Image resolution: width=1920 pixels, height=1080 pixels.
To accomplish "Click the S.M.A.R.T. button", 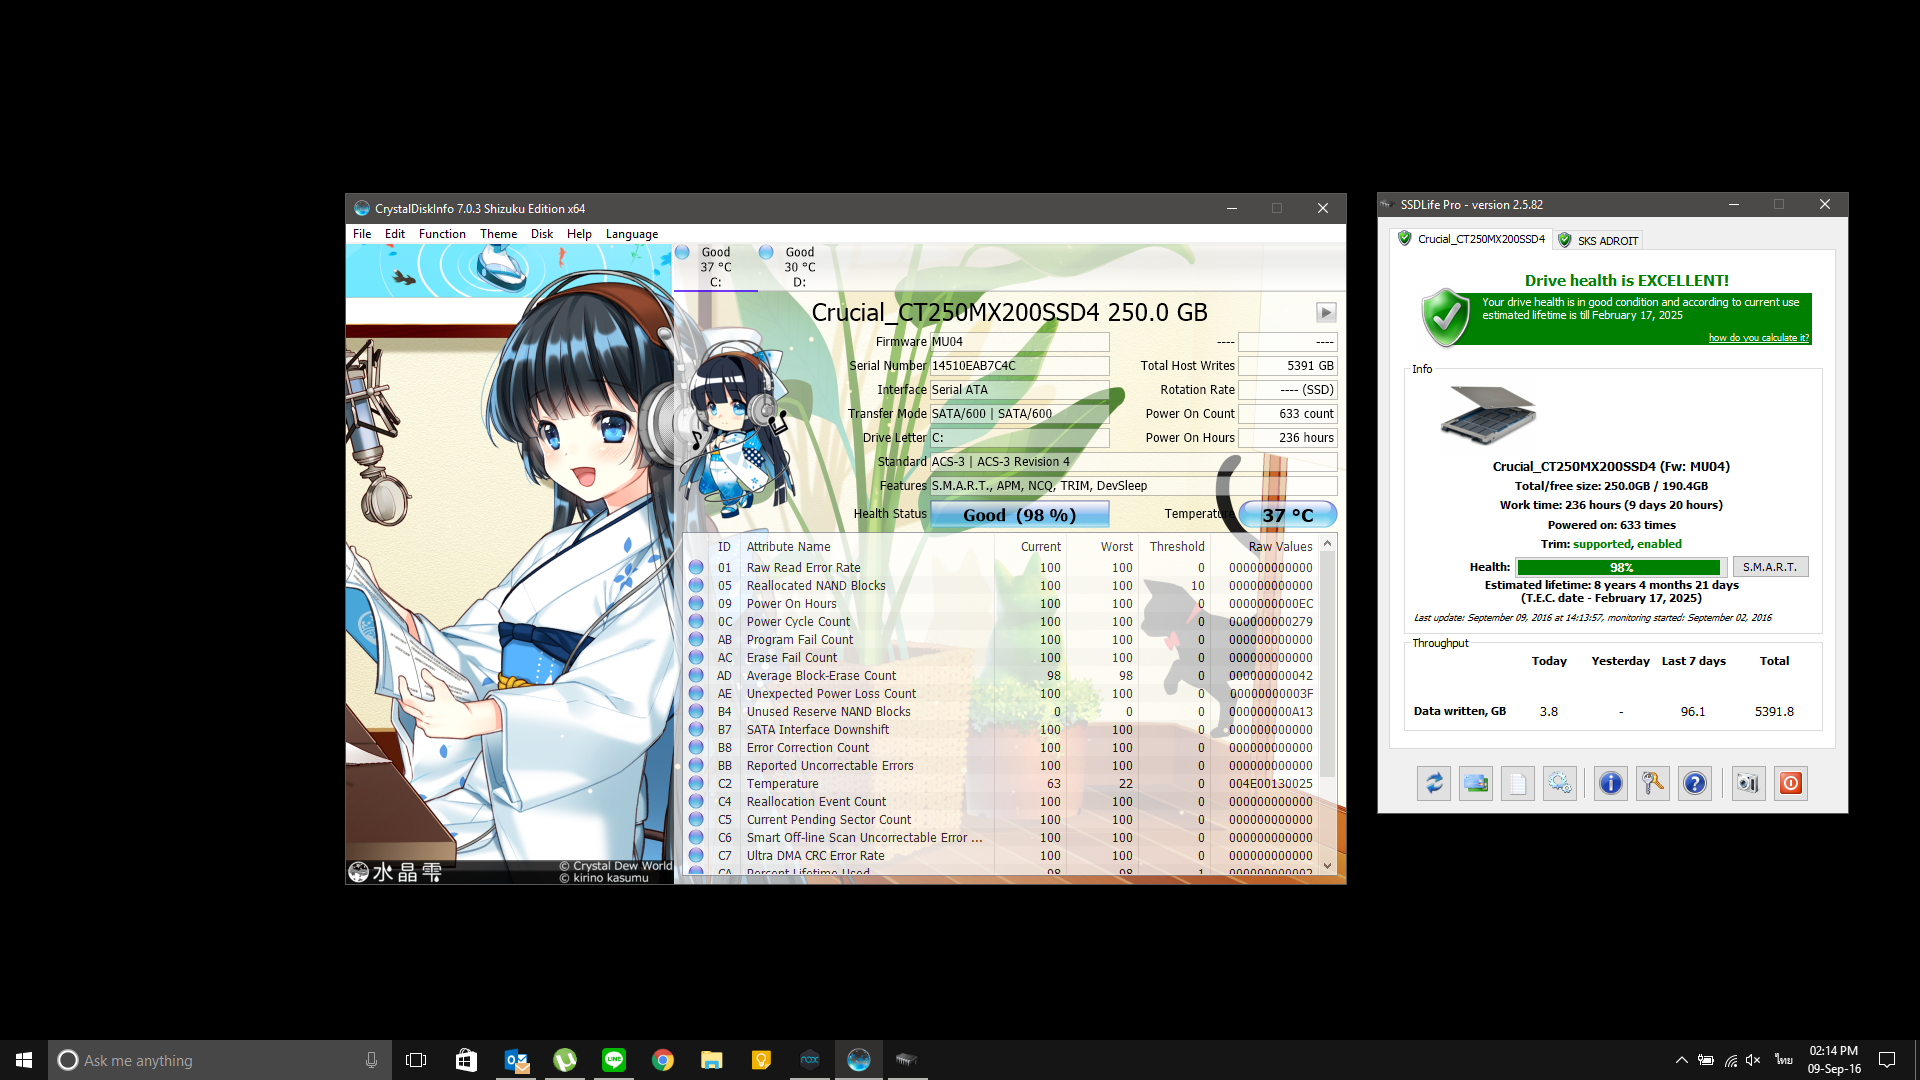I will pyautogui.click(x=1769, y=567).
